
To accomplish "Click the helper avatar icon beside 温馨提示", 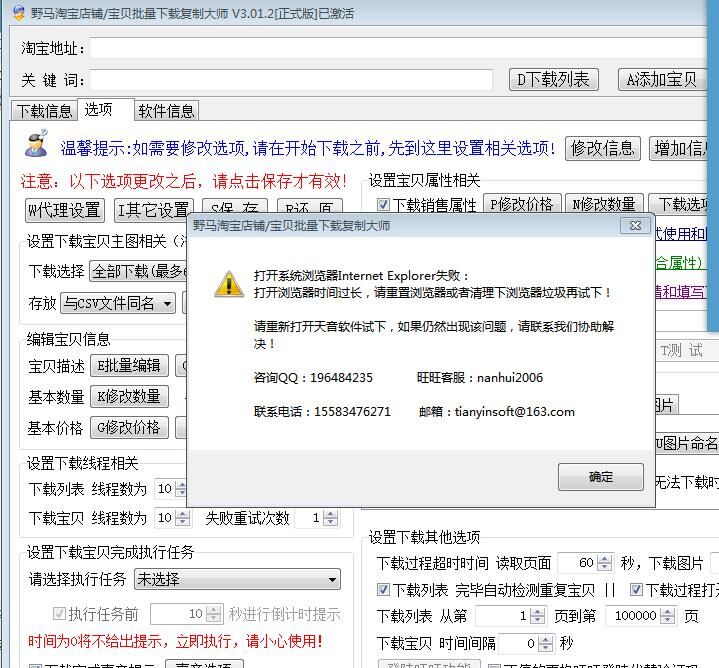I will pos(36,146).
